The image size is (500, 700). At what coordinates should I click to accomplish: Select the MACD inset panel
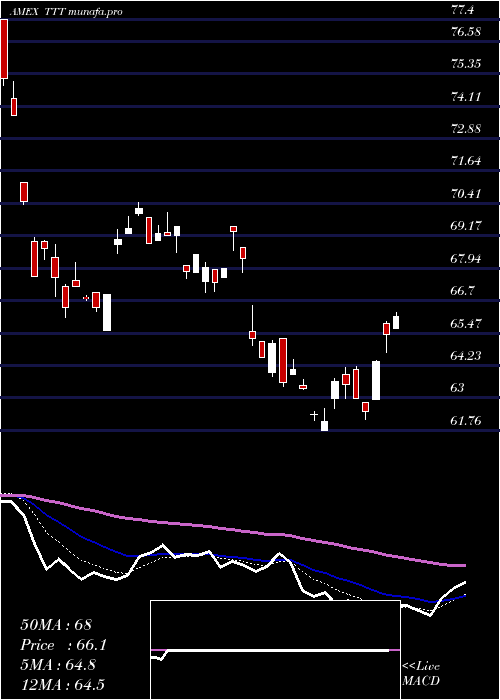(275, 650)
